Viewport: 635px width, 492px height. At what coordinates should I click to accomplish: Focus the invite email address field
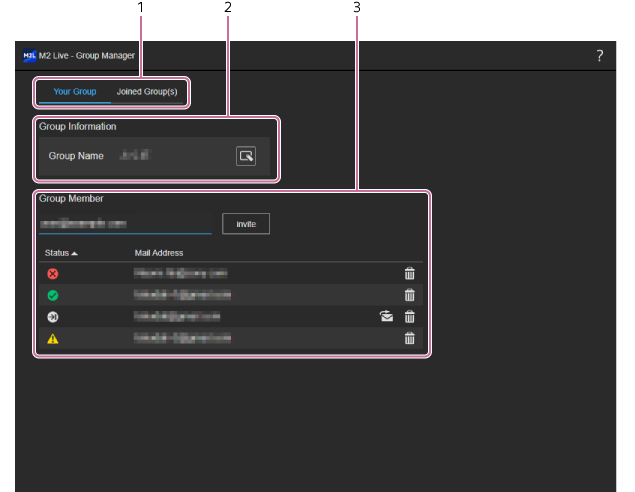click(125, 224)
